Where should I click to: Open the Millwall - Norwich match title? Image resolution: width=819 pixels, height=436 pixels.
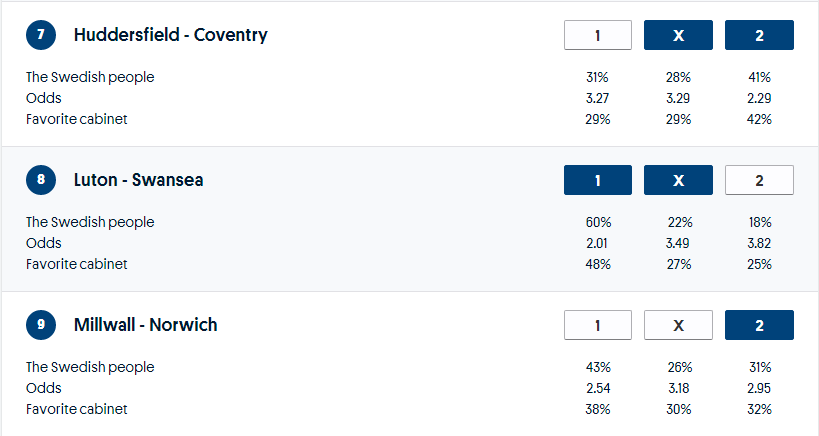145,325
